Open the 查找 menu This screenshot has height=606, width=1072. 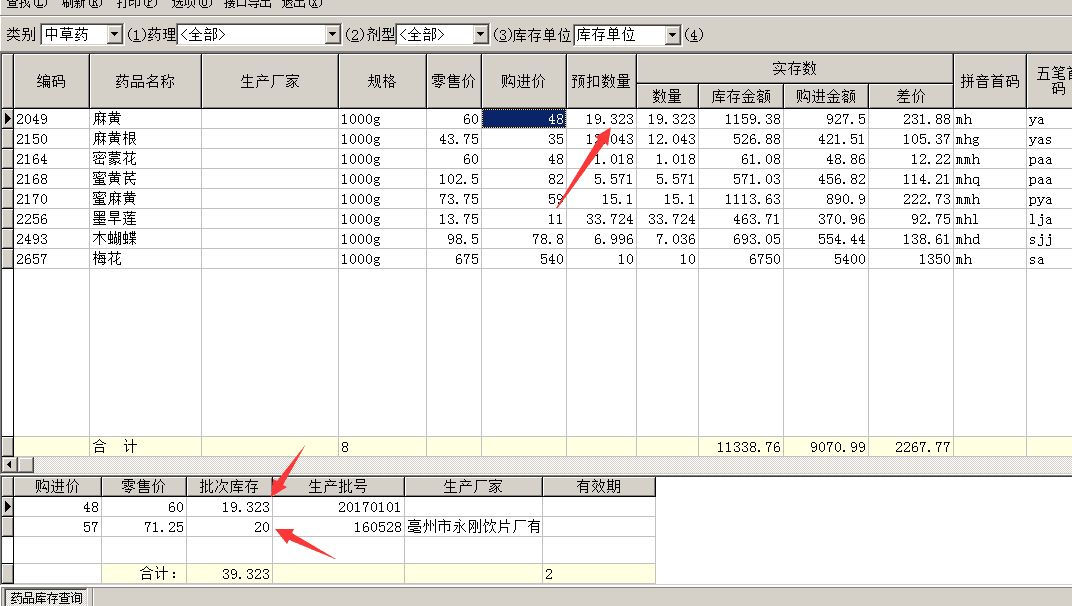(x=27, y=3)
